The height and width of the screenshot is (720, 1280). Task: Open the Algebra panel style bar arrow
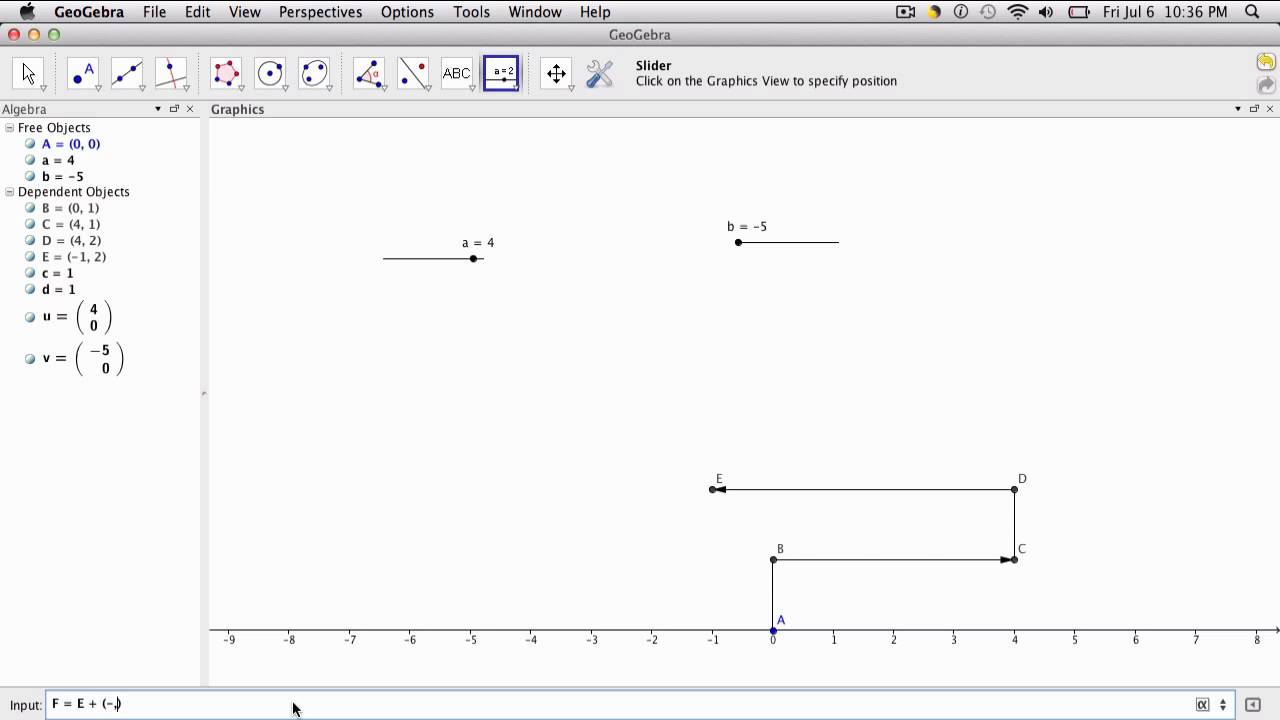[158, 109]
